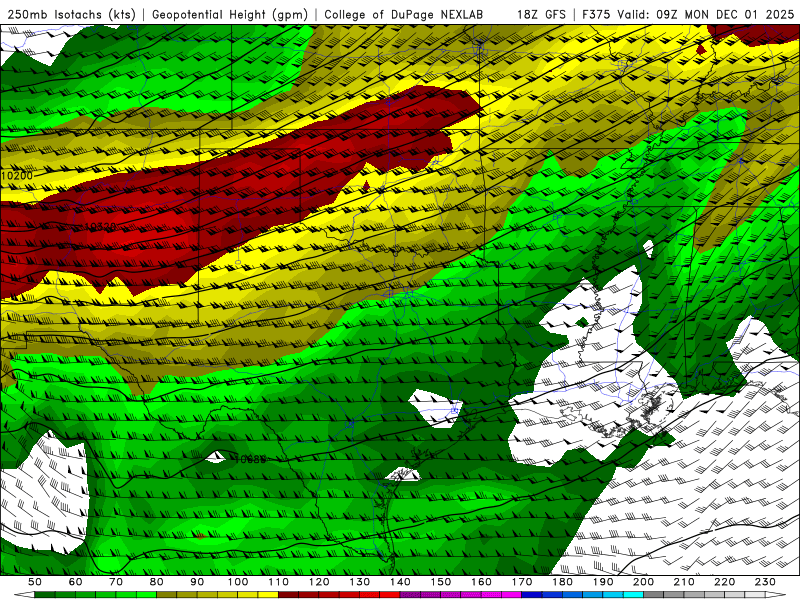Click the '250mb Isotachs (kts)' title text
The height and width of the screenshot is (600, 800).
pyautogui.click(x=71, y=14)
